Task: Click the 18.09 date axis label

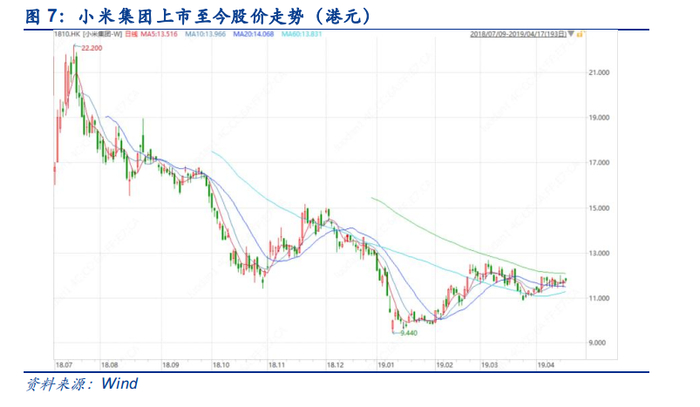Action: pyautogui.click(x=171, y=365)
